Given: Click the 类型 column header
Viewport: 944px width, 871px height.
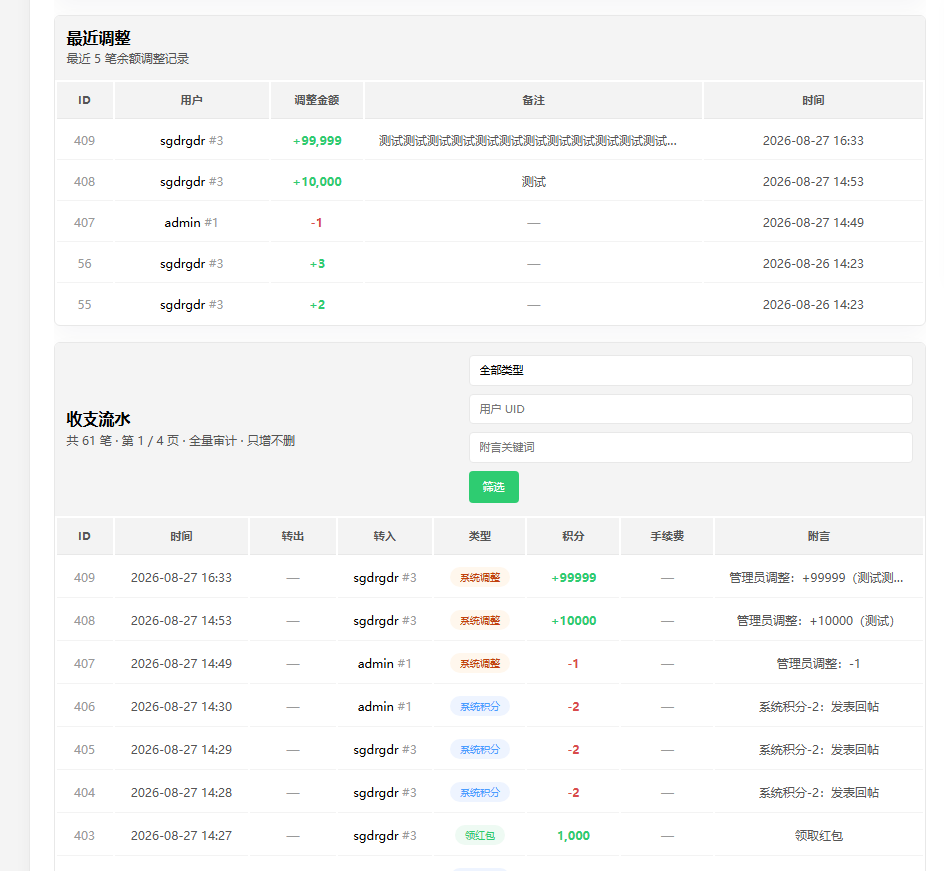Looking at the screenshot, I should pos(480,536).
